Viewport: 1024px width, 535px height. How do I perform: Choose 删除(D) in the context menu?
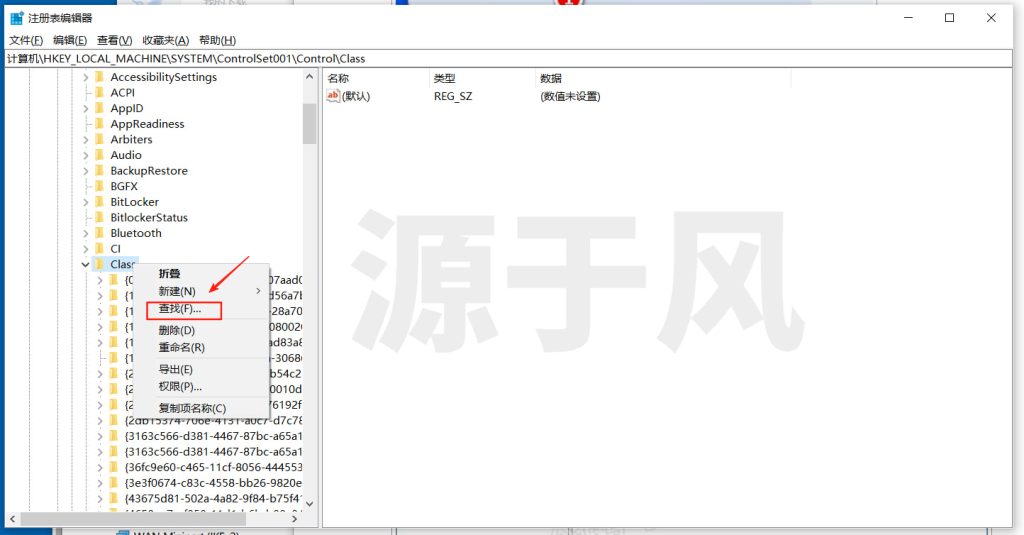(202, 331)
